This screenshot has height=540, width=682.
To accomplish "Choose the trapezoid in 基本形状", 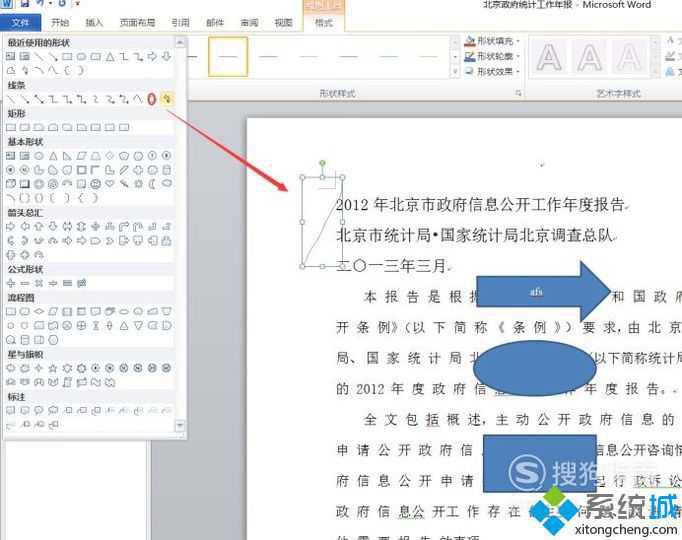I will pyautogui.click(x=95, y=156).
